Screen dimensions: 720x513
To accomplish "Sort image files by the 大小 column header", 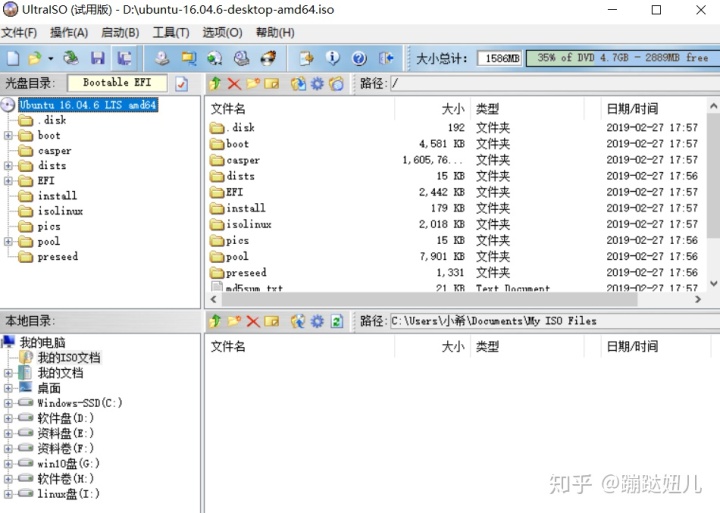I will (x=433, y=109).
